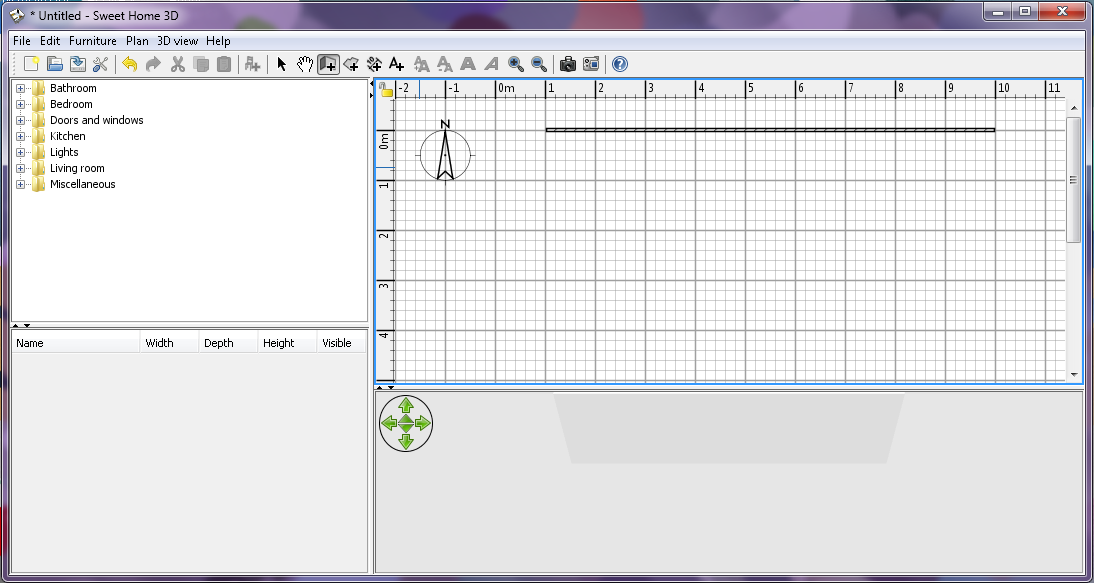Open the Help menu
The image size is (1094, 583).
coord(218,41)
